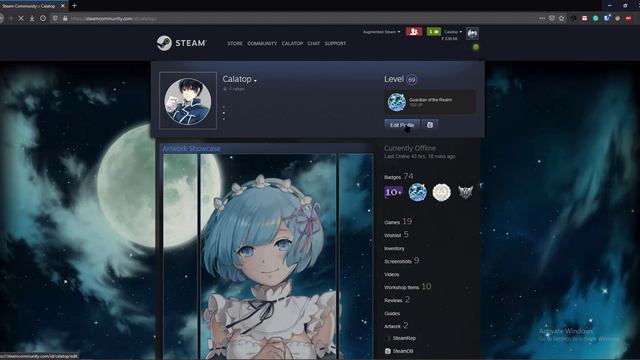Image resolution: width=640 pixels, height=360 pixels.
Task: Go to CHAT in Steam header
Action: tap(313, 43)
